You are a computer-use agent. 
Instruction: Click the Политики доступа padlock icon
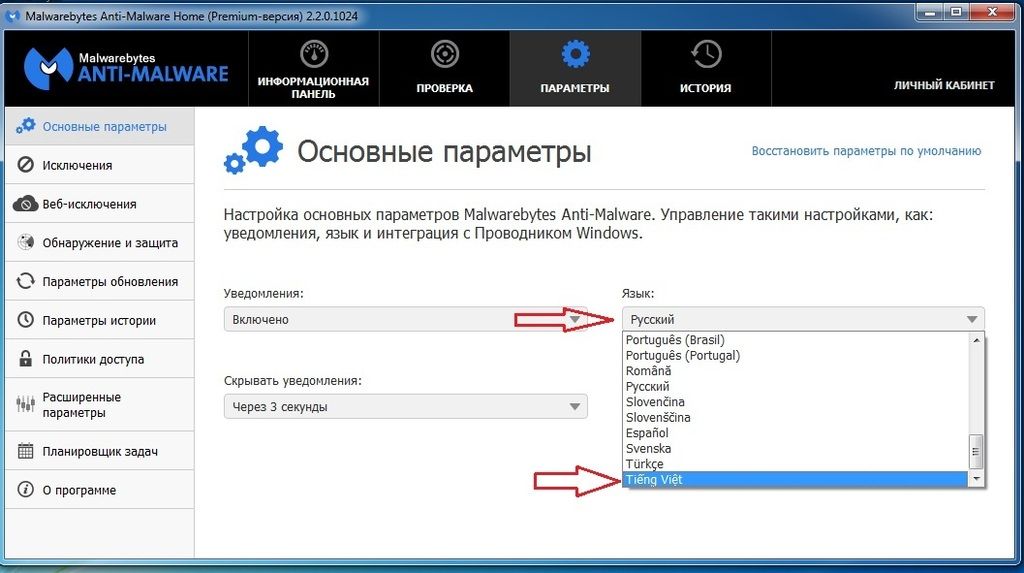coord(25,359)
